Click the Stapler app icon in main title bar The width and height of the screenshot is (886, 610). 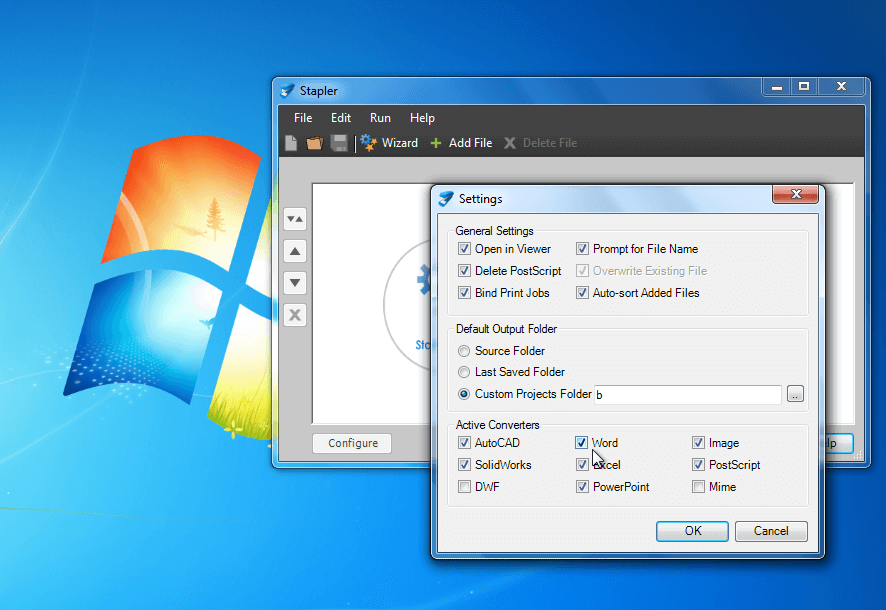(x=287, y=91)
